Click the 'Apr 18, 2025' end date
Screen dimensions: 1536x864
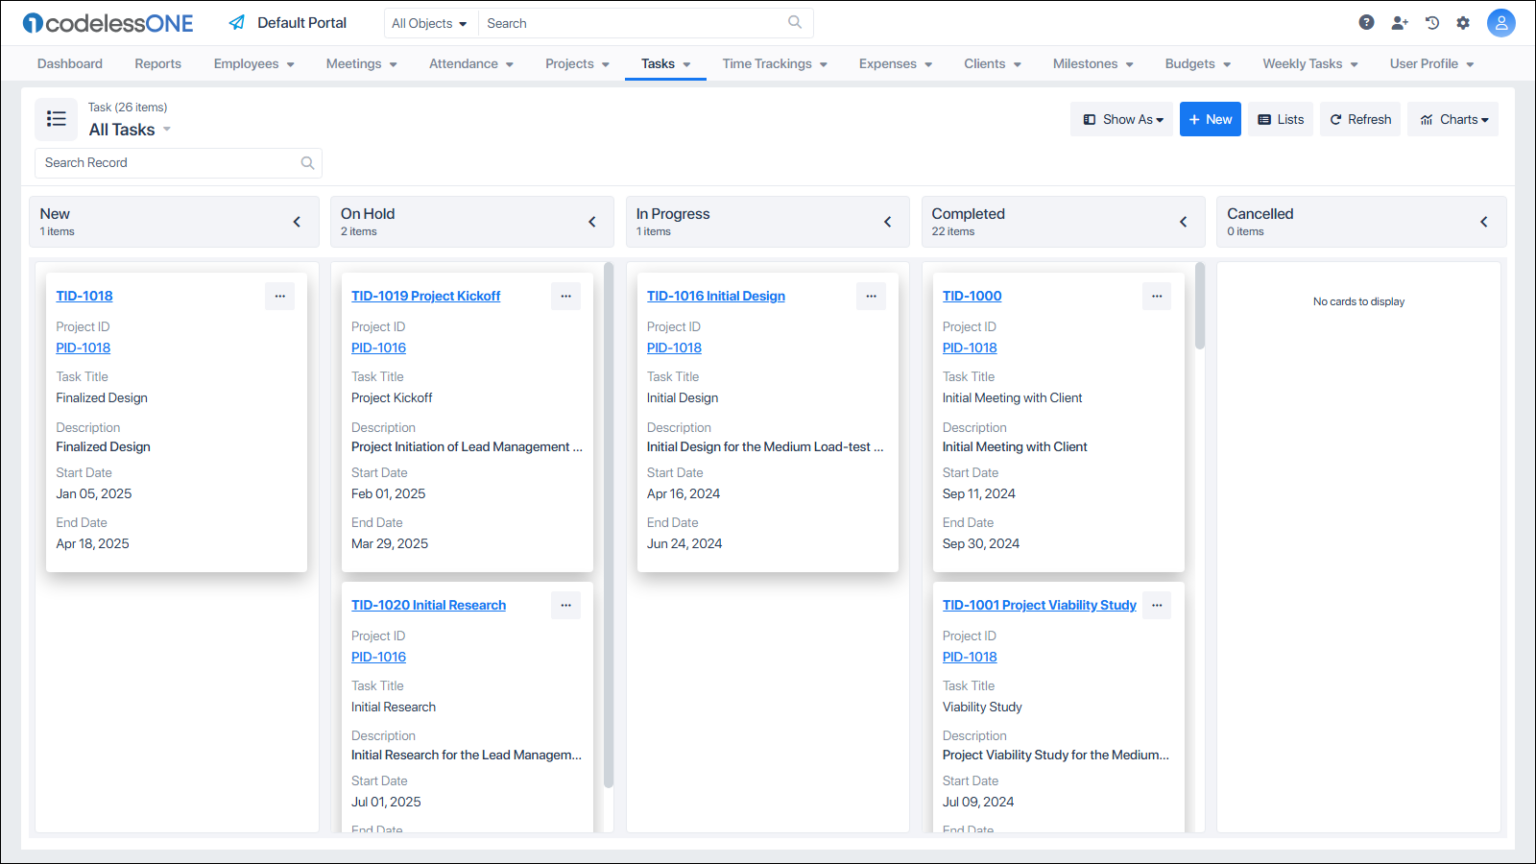(x=92, y=544)
